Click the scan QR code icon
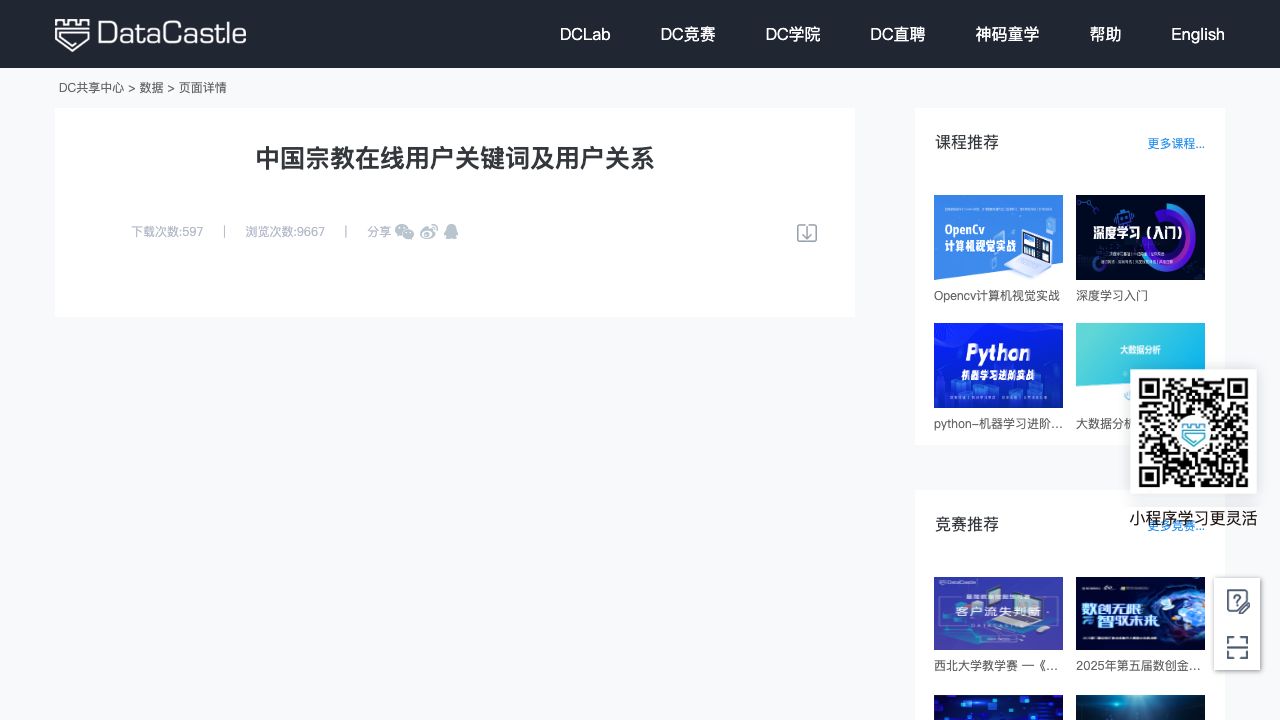 coord(1237,647)
